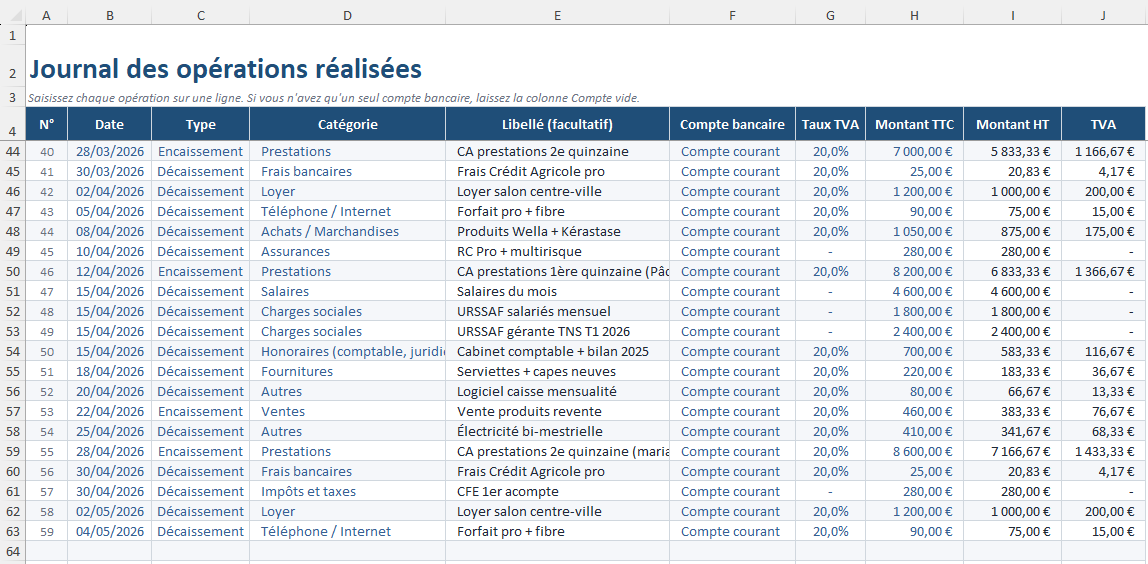Viewport: 1148px width, 564px height.
Task: Select the Taux TVA header cell
Action: 830,125
